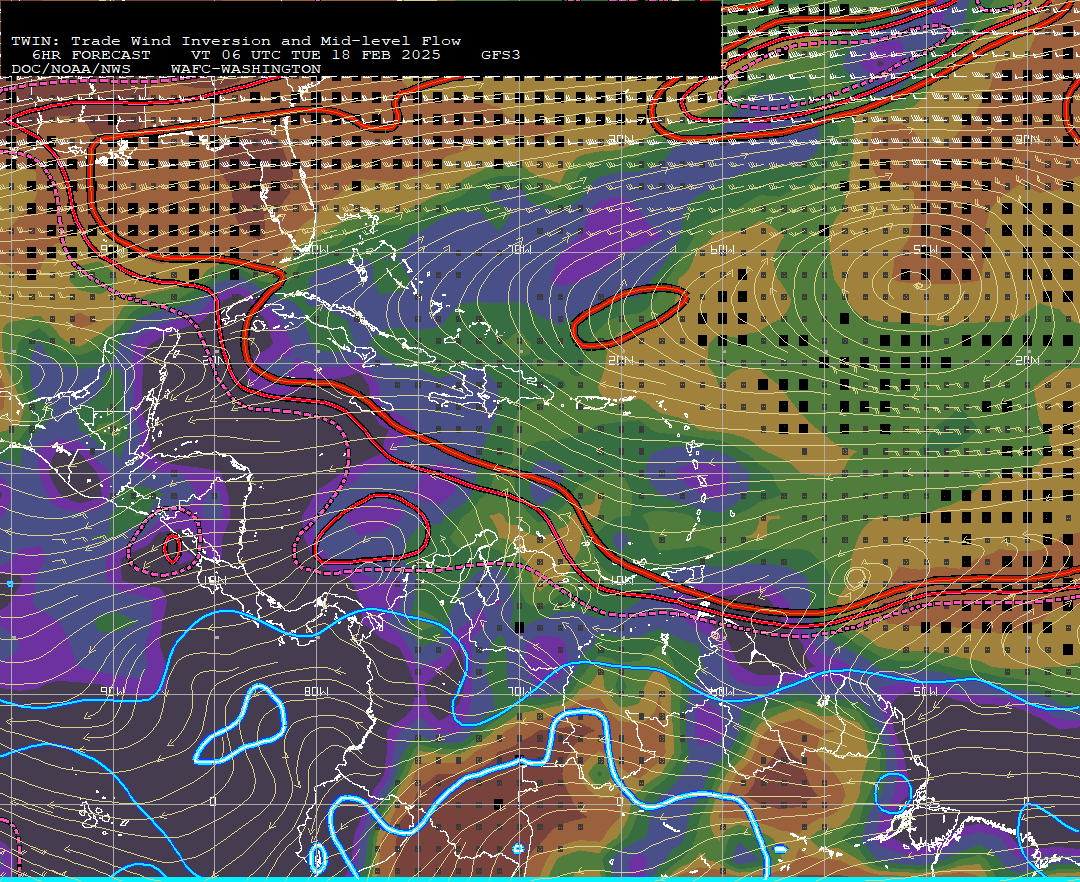The width and height of the screenshot is (1080, 882).
Task: Click the "60W" label on the upper longitude row
Action: pyautogui.click(x=723, y=249)
